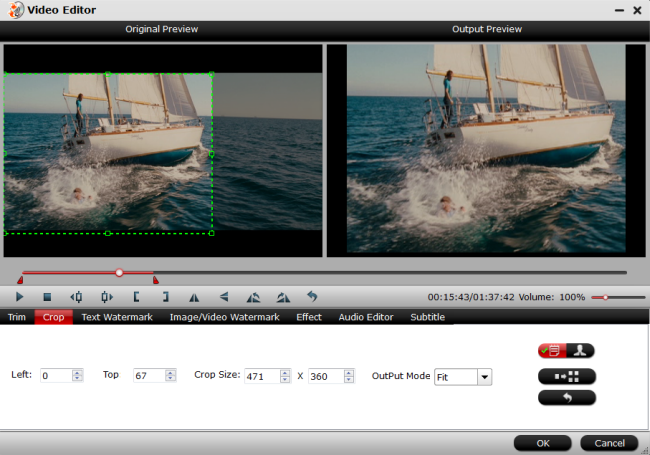Click the left red trim marker
The height and width of the screenshot is (455, 650).
20,281
